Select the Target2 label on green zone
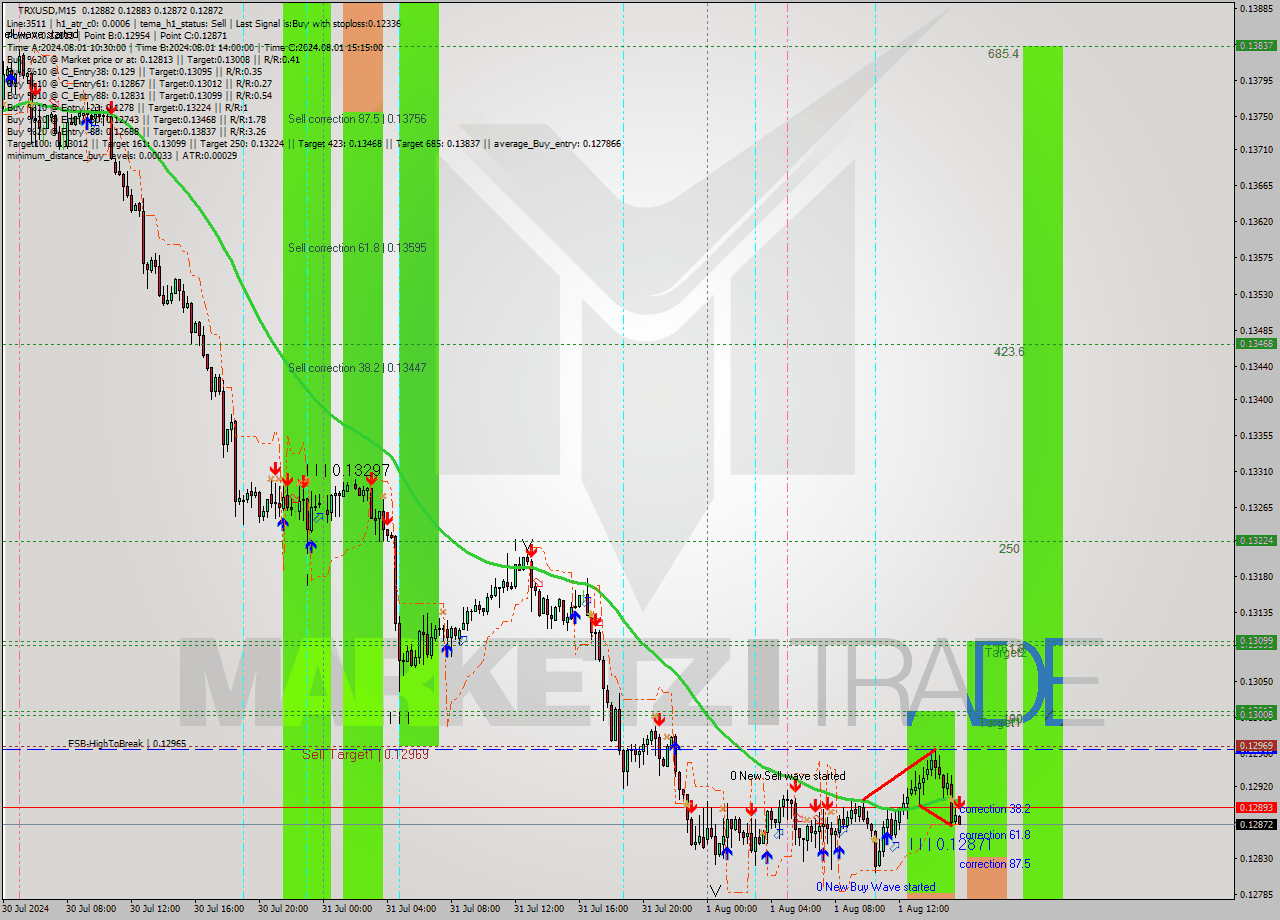The width and height of the screenshot is (1280, 920). point(1004,652)
